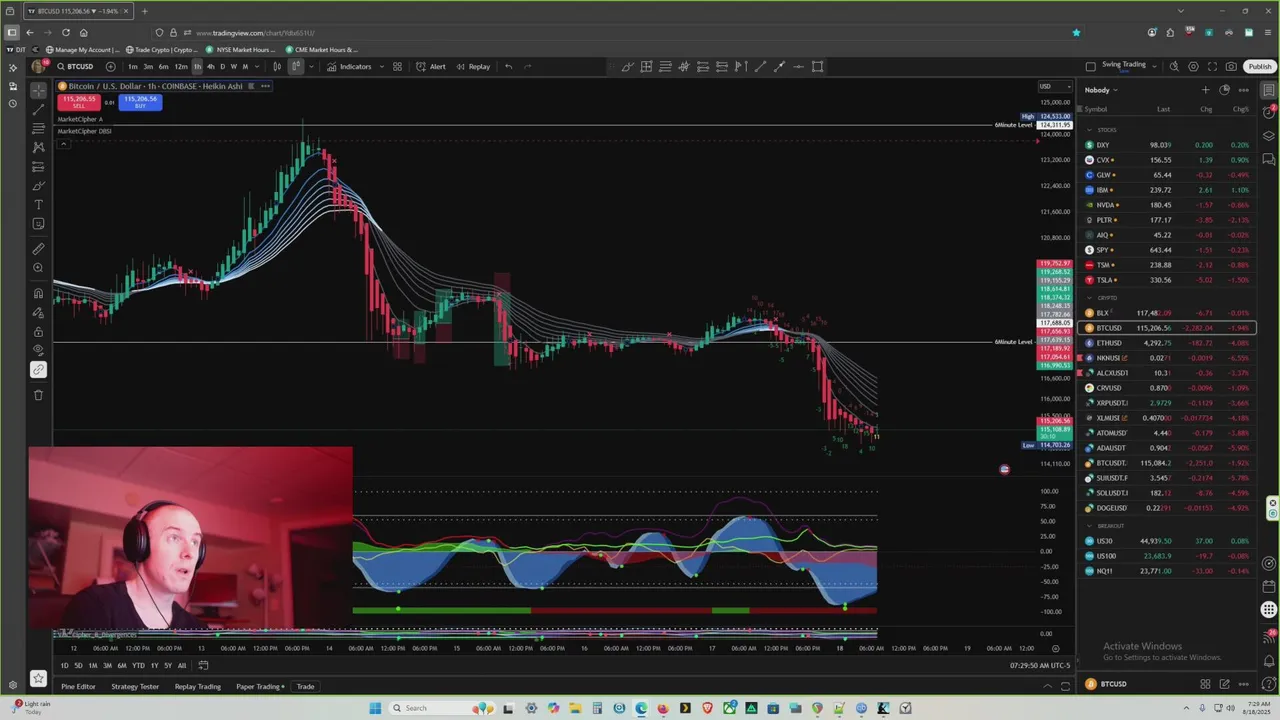1280x720 pixels.
Task: Click the blue BUY price button
Action: tap(140, 102)
